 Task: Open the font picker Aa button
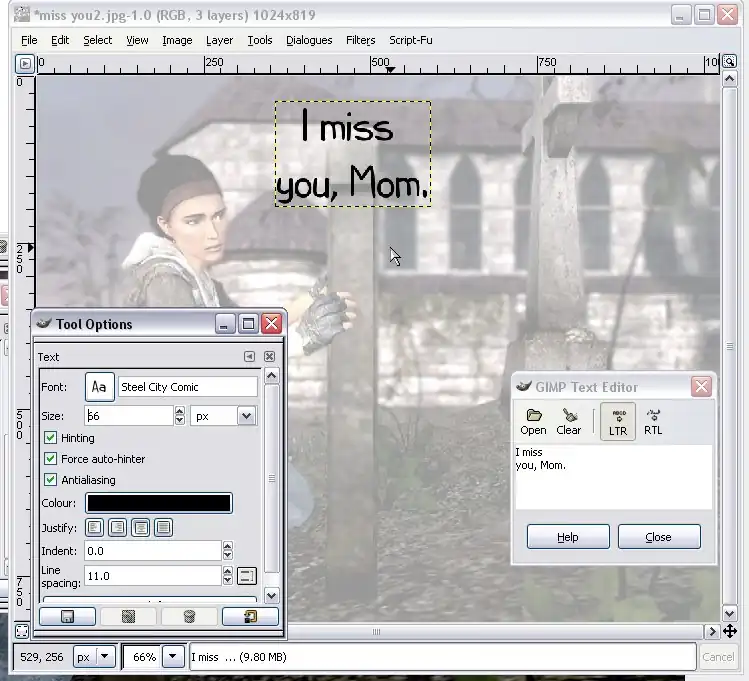(99, 387)
